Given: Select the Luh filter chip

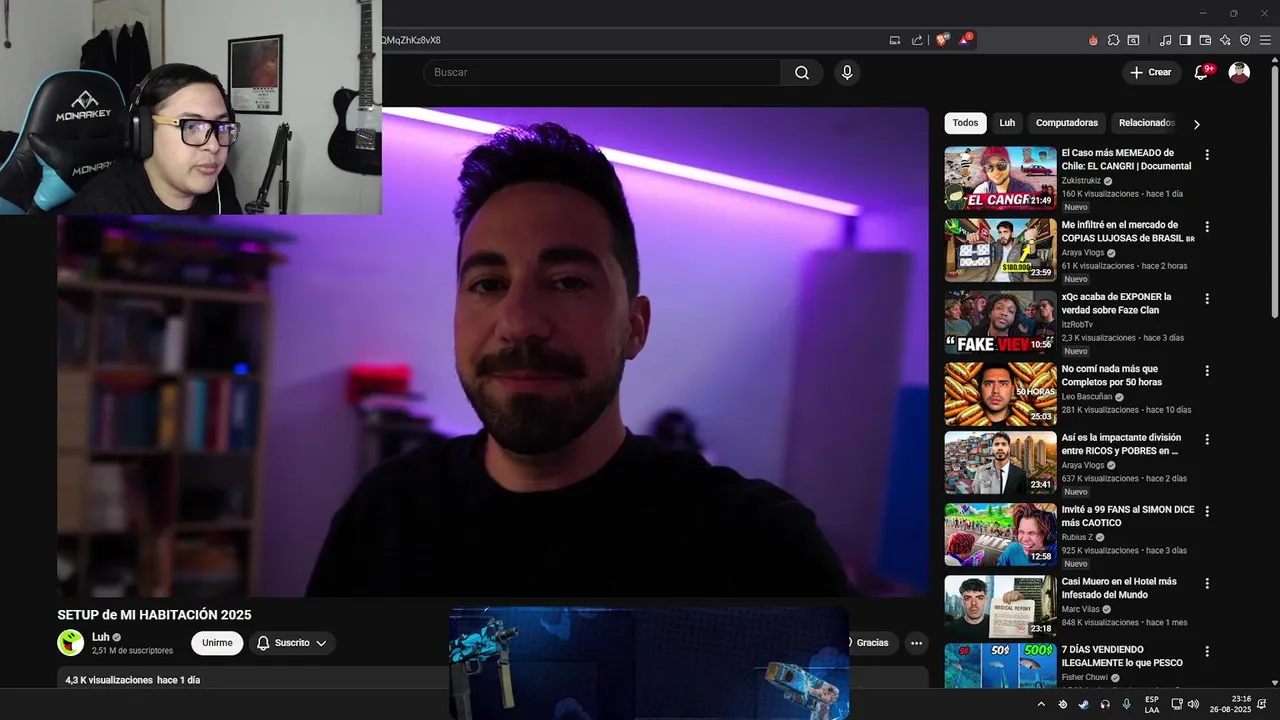Looking at the screenshot, I should point(1007,123).
